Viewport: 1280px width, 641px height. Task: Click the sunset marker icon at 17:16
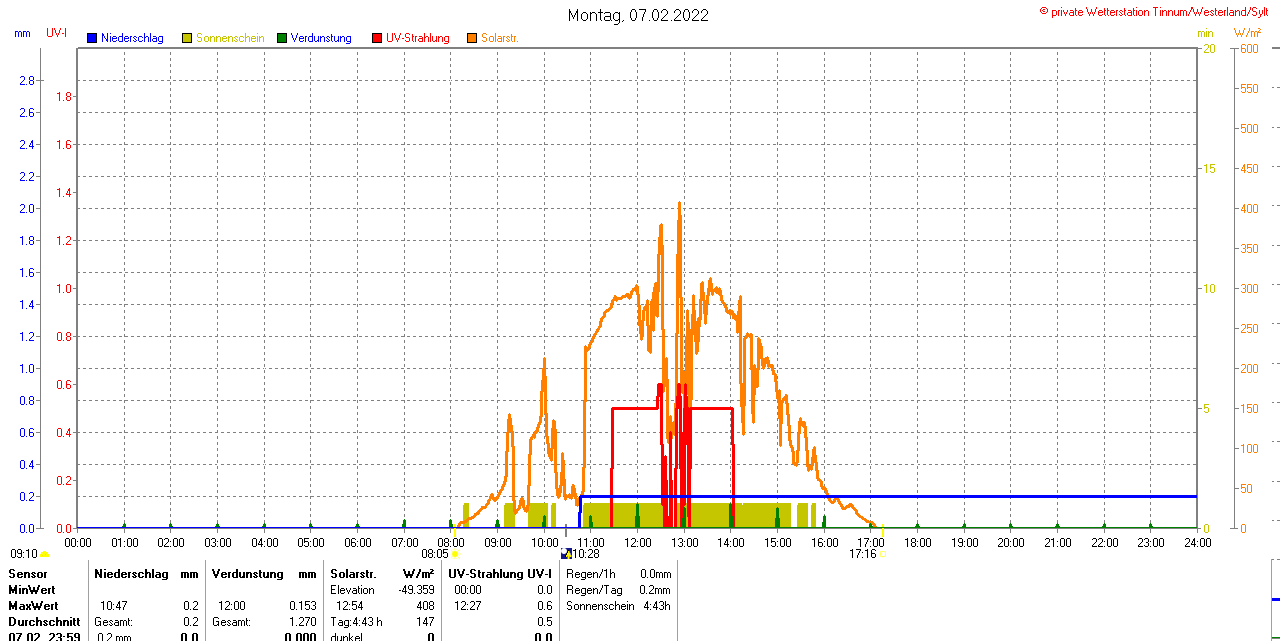click(x=881, y=553)
